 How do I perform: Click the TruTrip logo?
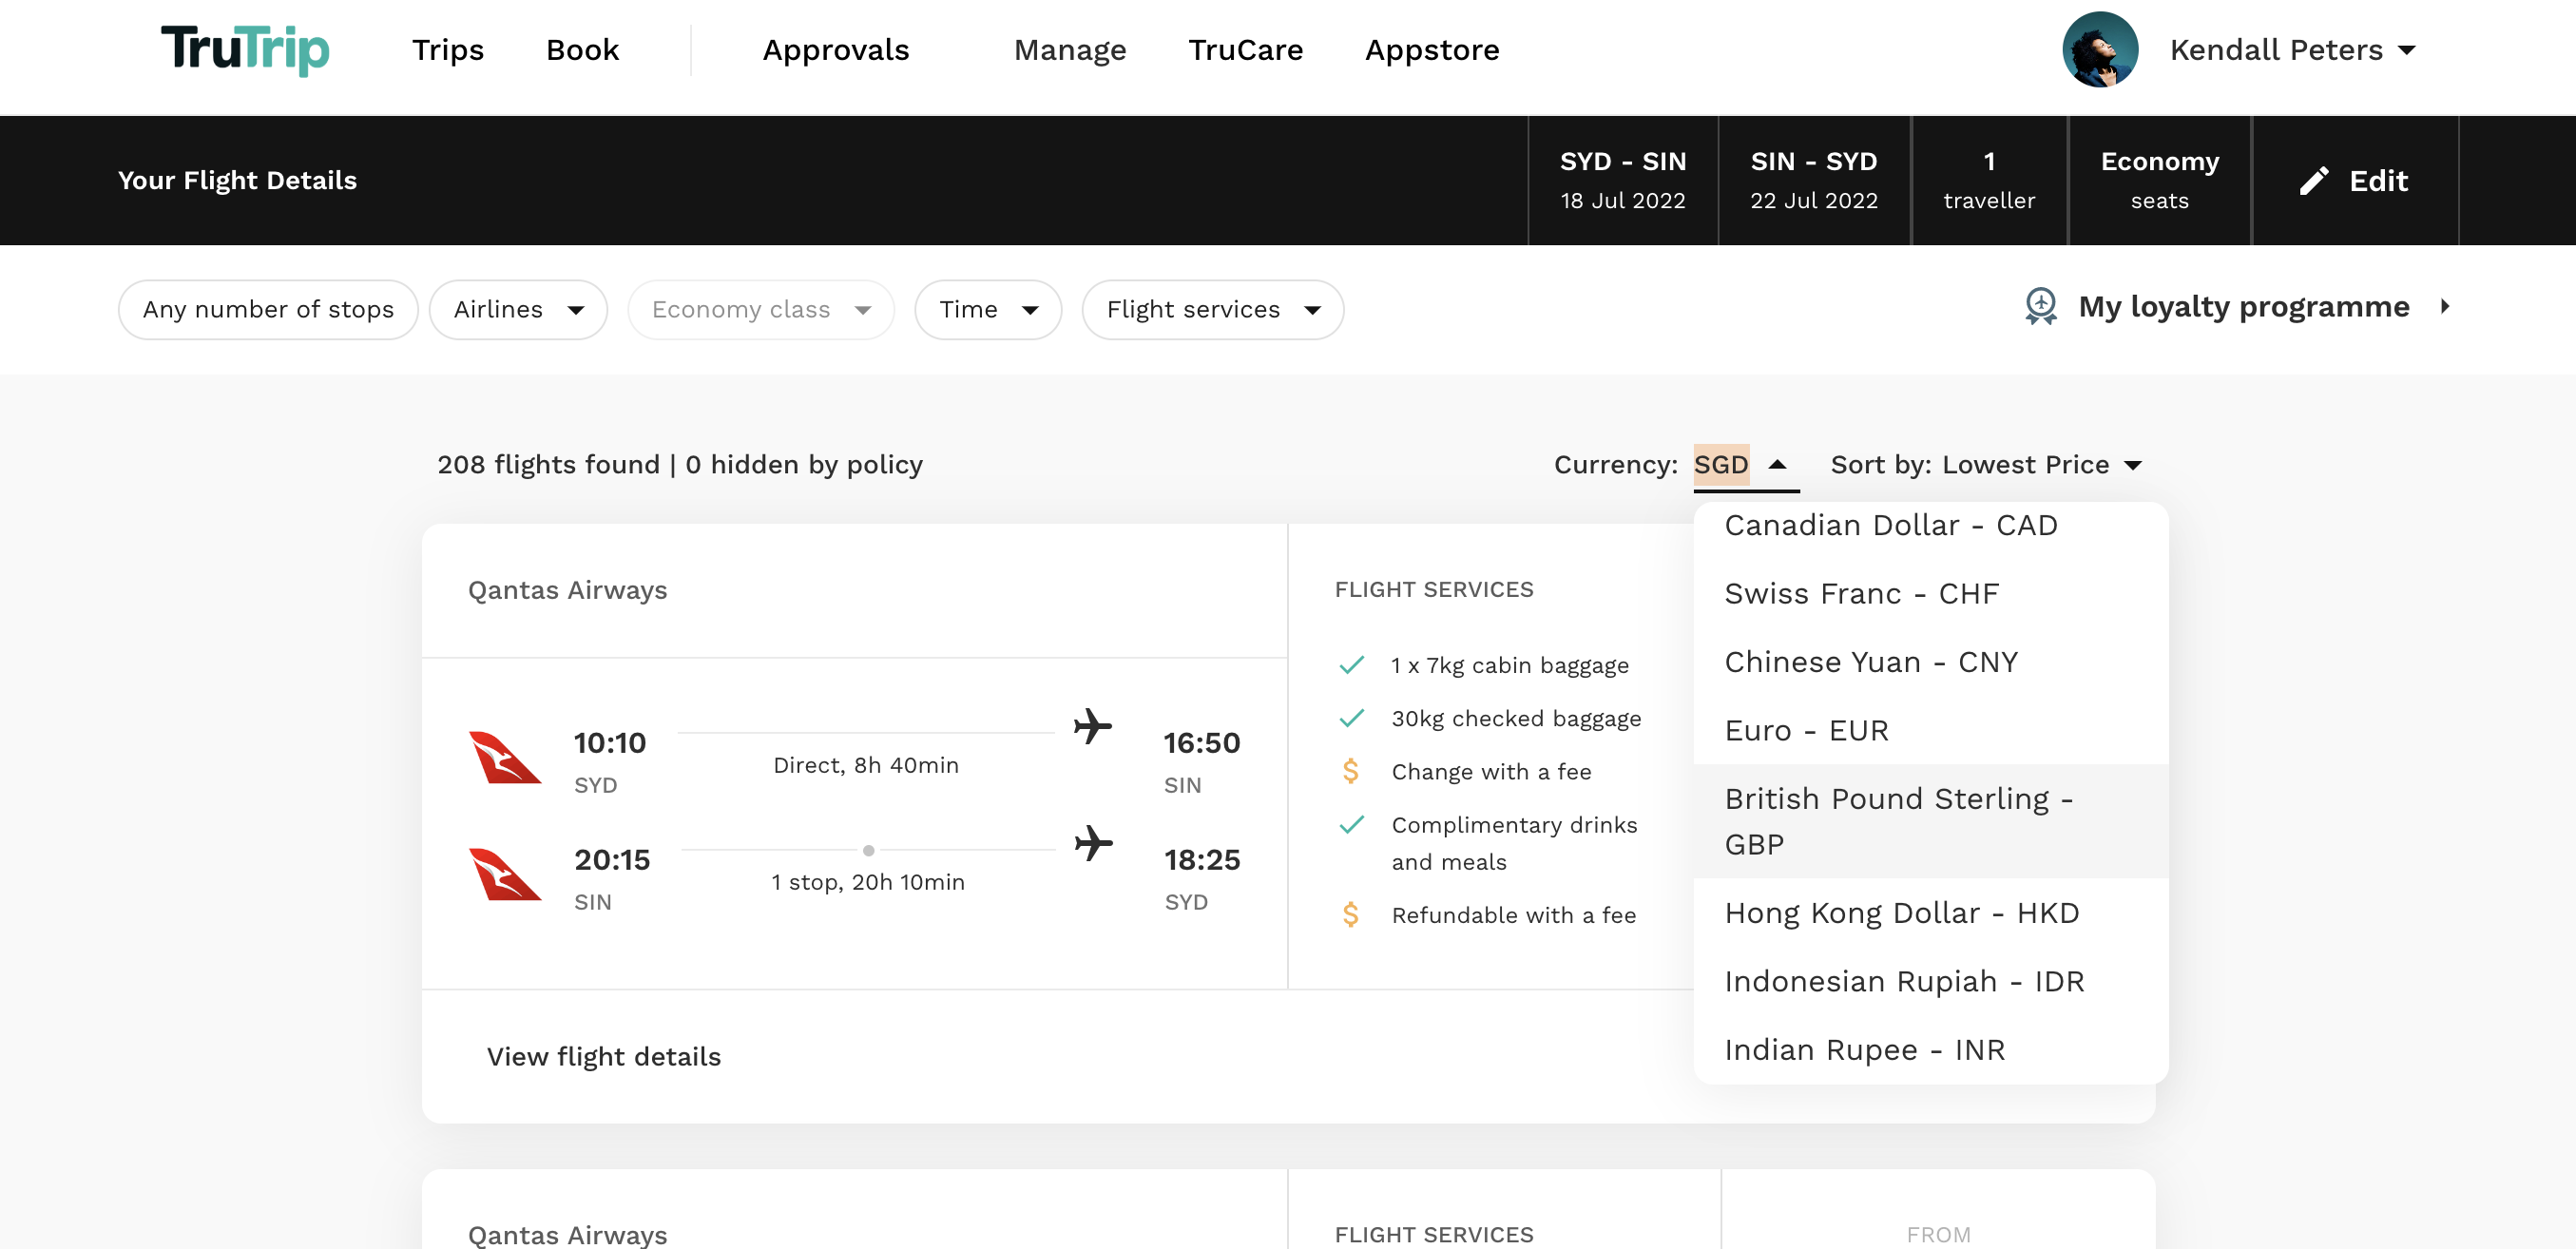pyautogui.click(x=245, y=49)
